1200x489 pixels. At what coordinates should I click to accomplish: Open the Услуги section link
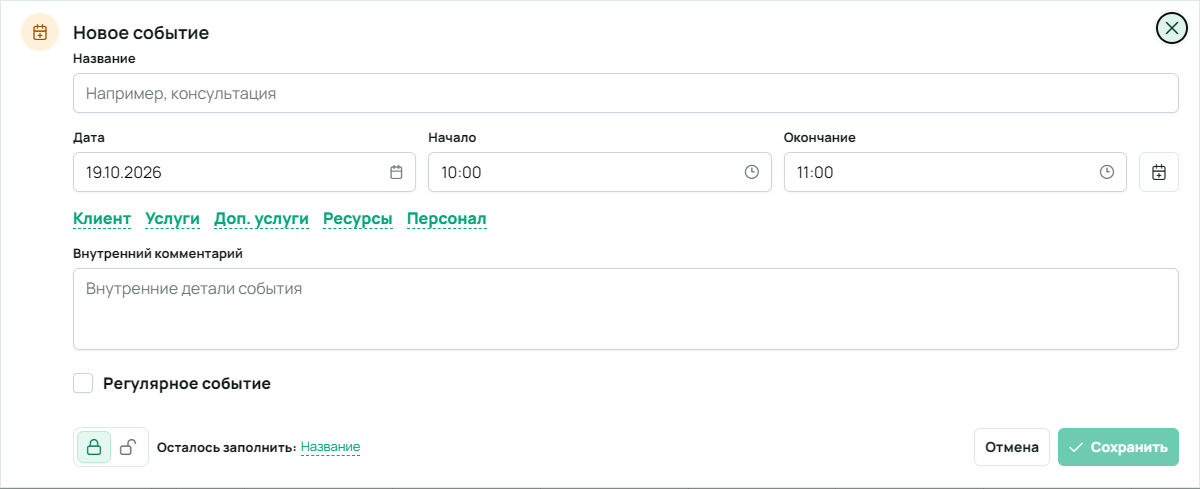[x=173, y=219]
